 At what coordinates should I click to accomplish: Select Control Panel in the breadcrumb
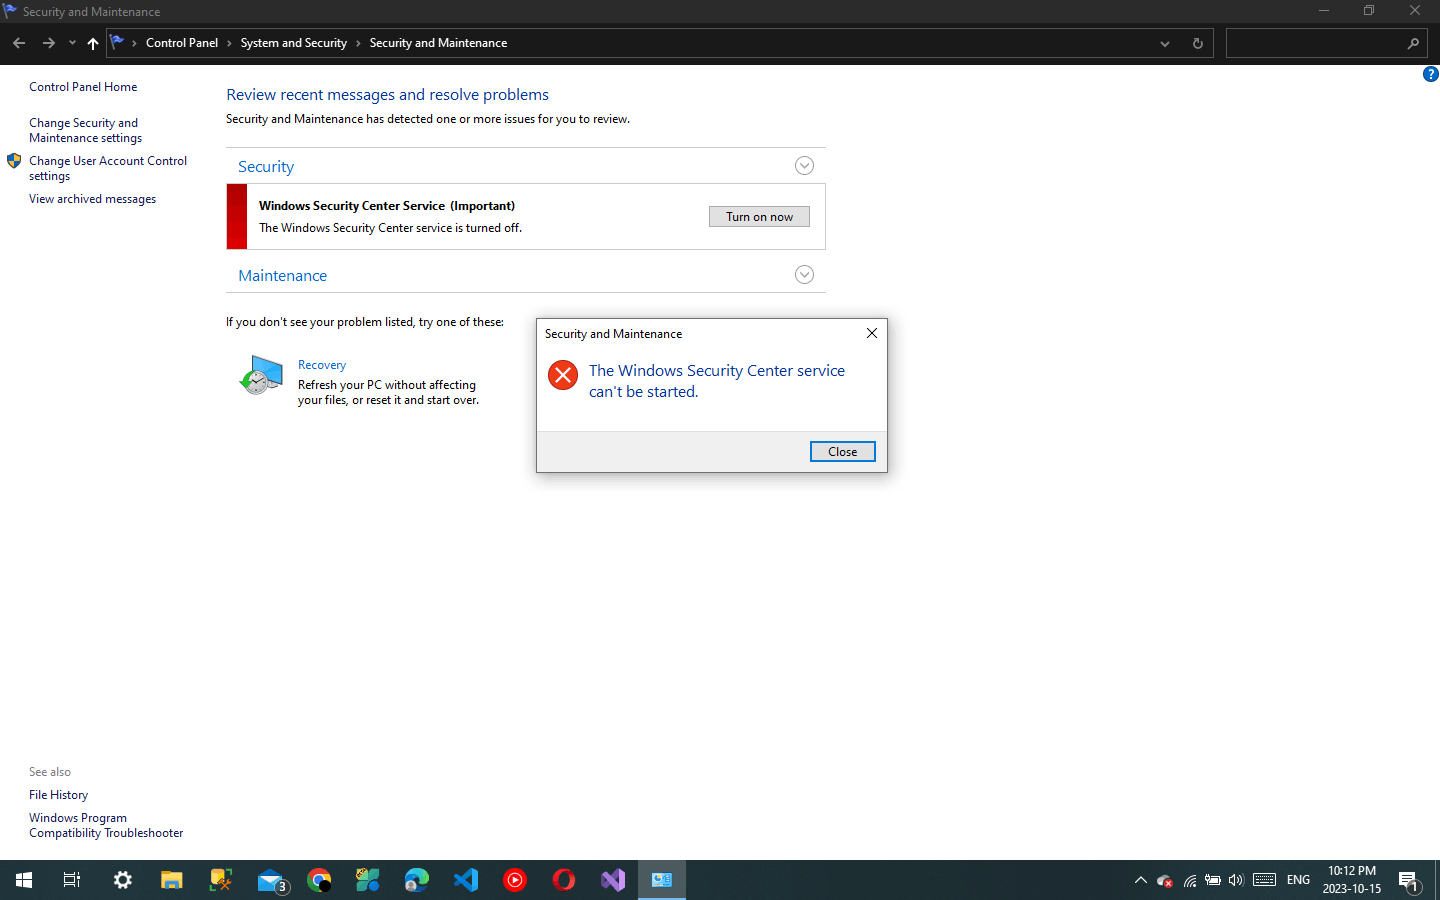click(182, 43)
